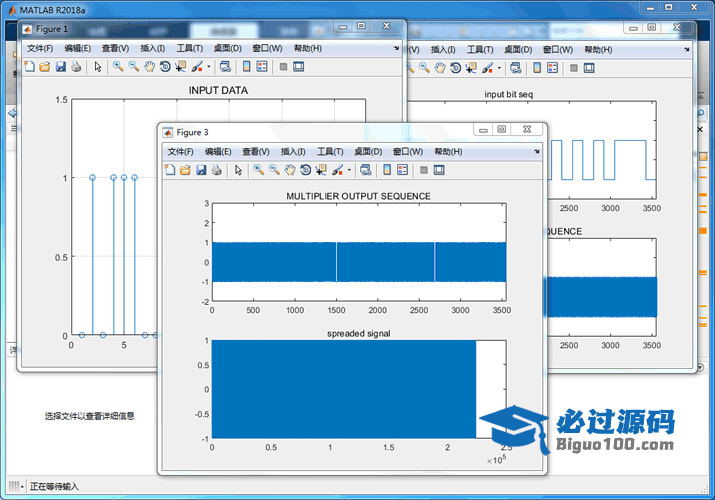Insert colorbar in Figure 1
This screenshot has width=715, height=500.
pos(246,67)
